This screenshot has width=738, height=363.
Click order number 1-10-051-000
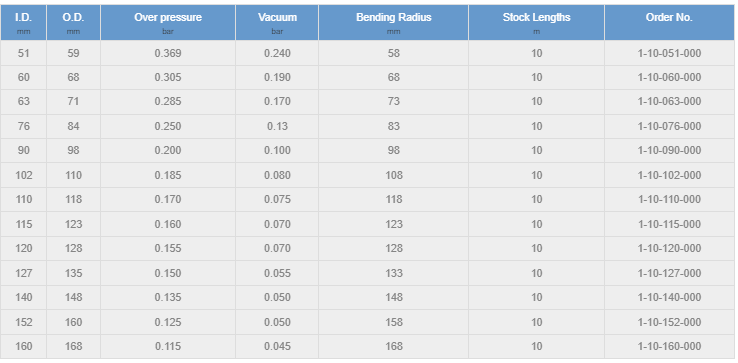(x=669, y=53)
